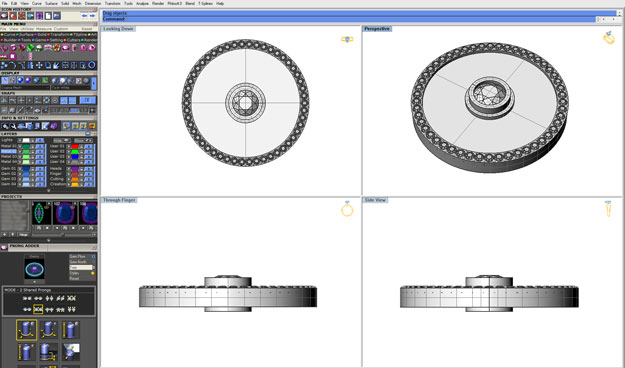Click the forward arrow in Icon History
Viewport: 625px width, 368px height.
click(92, 16)
